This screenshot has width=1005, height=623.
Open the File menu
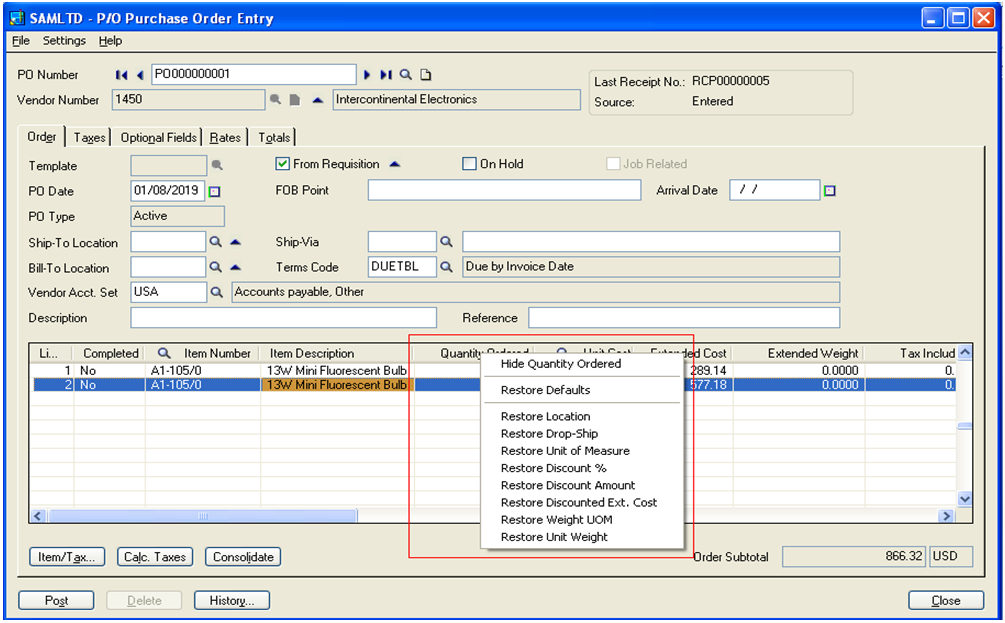pos(21,40)
